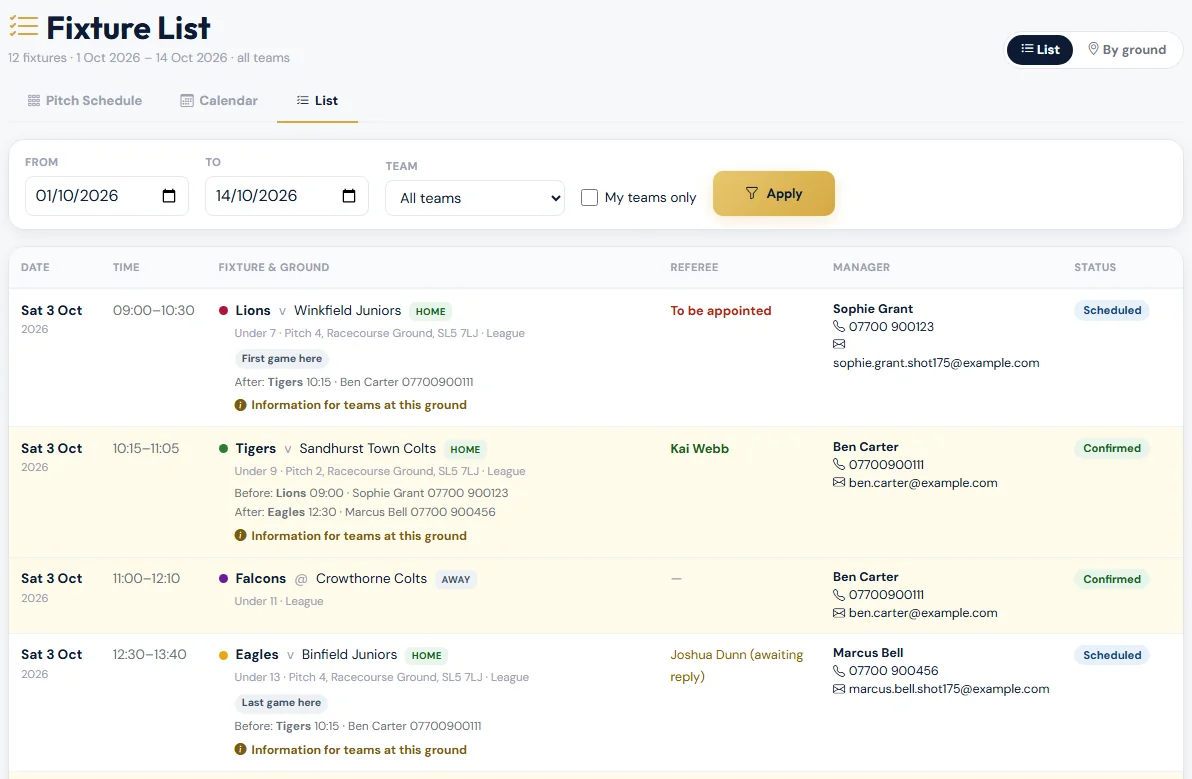Viewport: 1192px width, 779px height.
Task: Click the 'Last game here' tag
Action: pos(281,703)
